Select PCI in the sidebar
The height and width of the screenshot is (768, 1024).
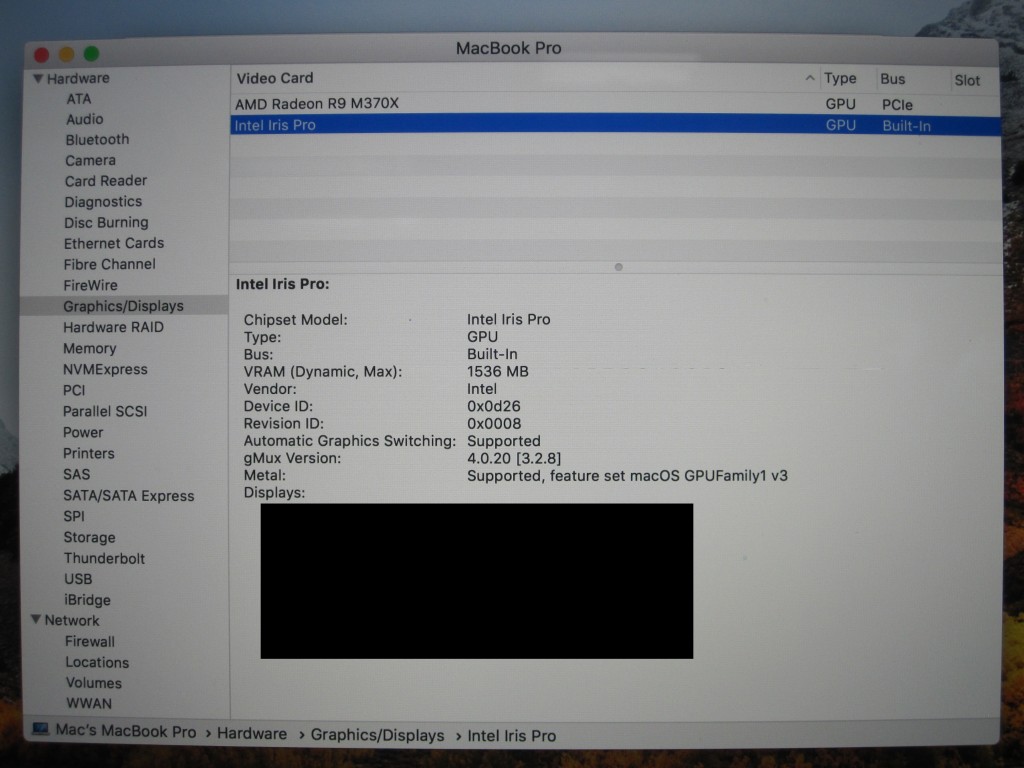[x=74, y=390]
